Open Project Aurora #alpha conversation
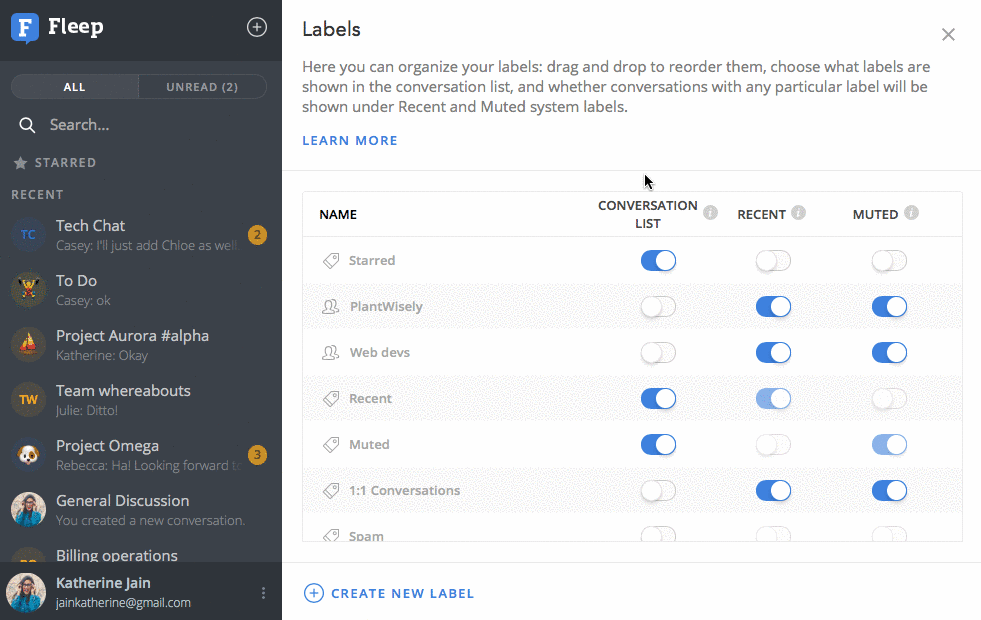The height and width of the screenshot is (620, 981). point(141,345)
